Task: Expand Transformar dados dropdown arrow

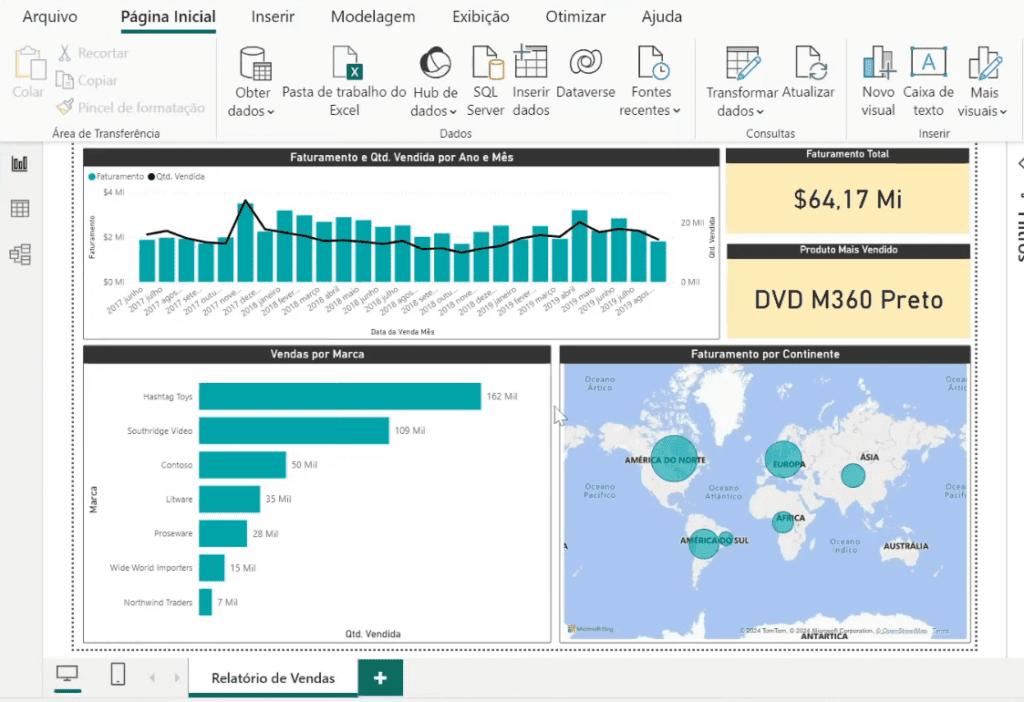Action: (760, 112)
